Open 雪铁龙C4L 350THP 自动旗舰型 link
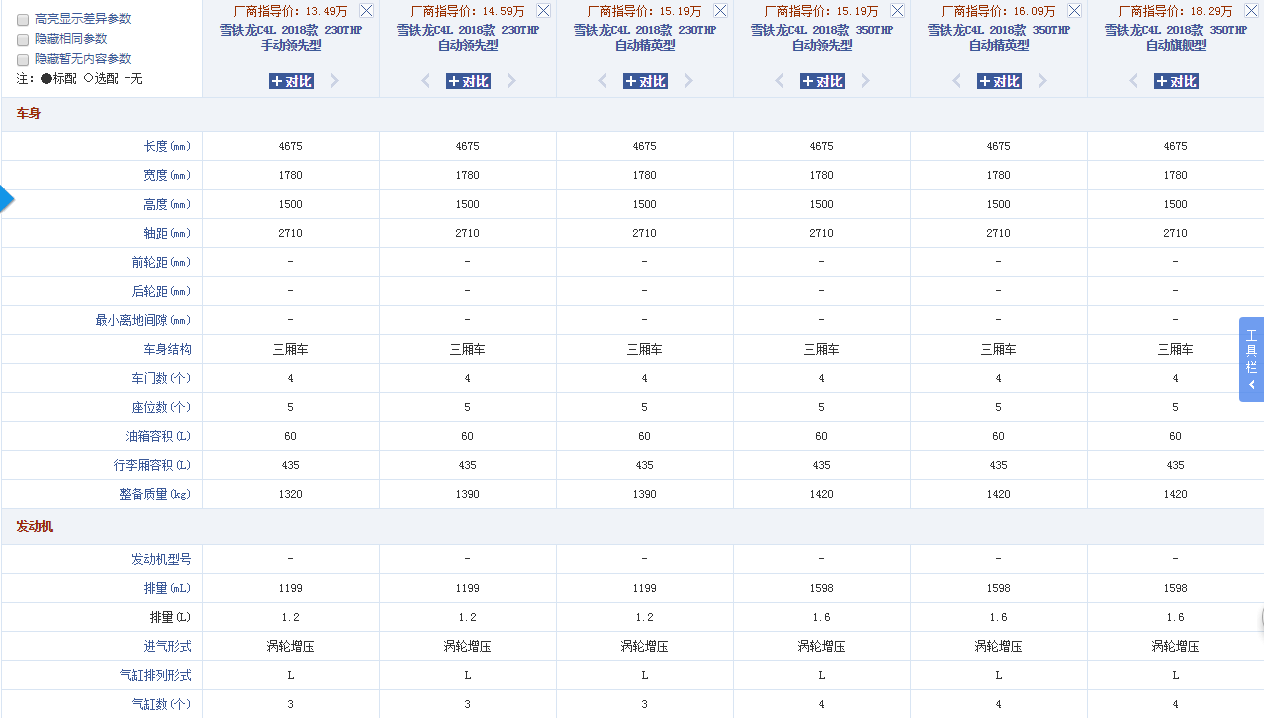Image resolution: width=1264 pixels, height=718 pixels. (1176, 38)
